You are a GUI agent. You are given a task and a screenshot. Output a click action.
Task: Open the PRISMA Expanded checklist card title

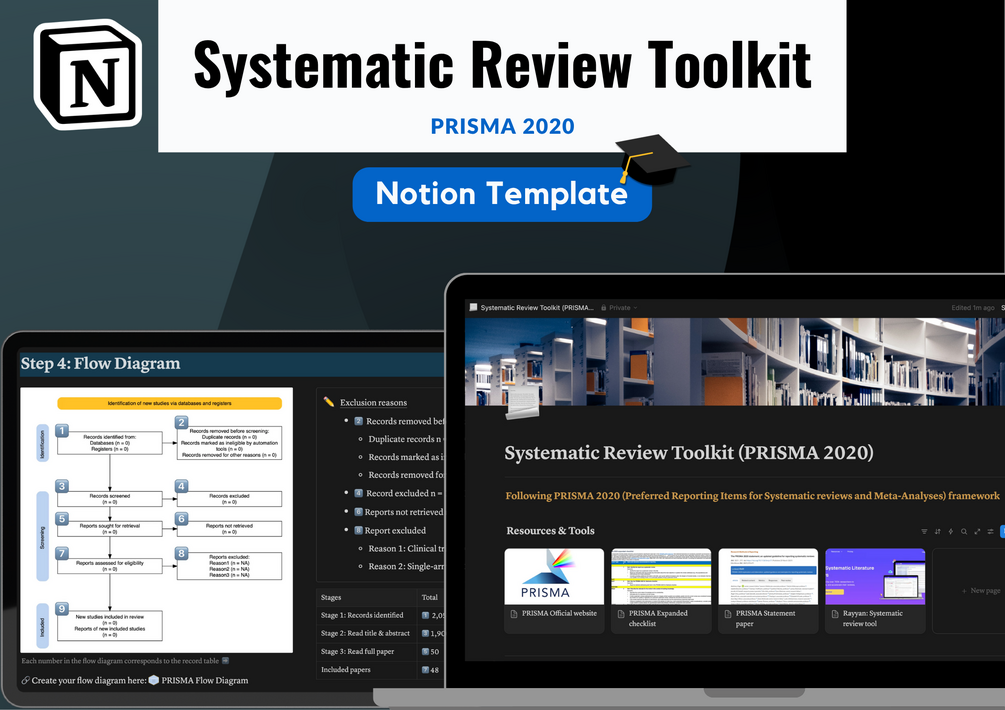click(x=658, y=618)
